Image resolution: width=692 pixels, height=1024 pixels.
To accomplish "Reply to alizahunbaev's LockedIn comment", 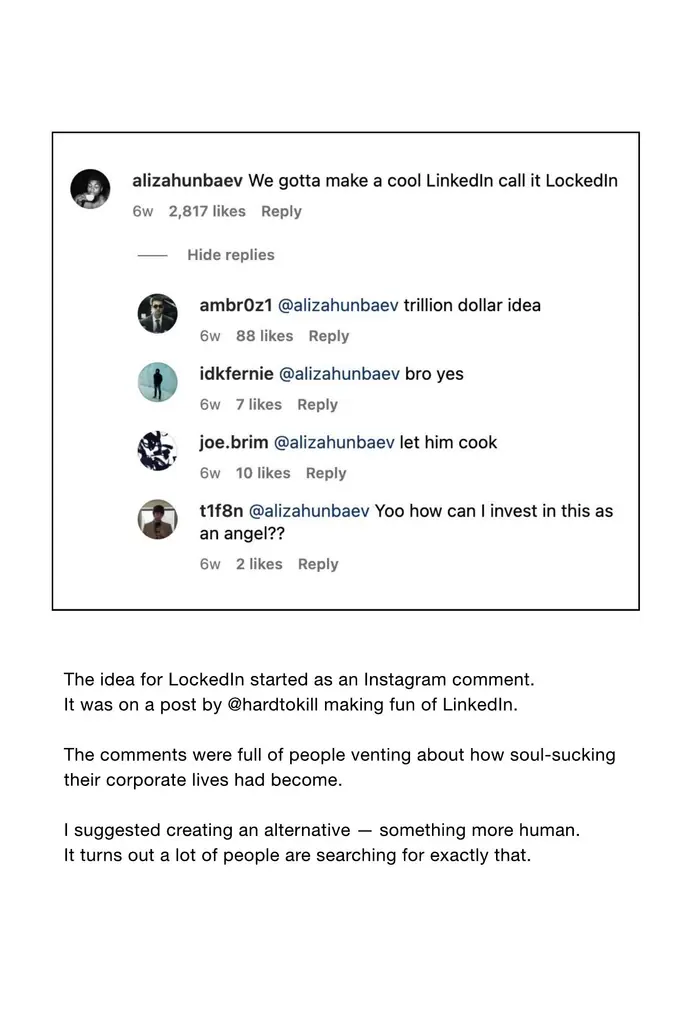I will (281, 212).
